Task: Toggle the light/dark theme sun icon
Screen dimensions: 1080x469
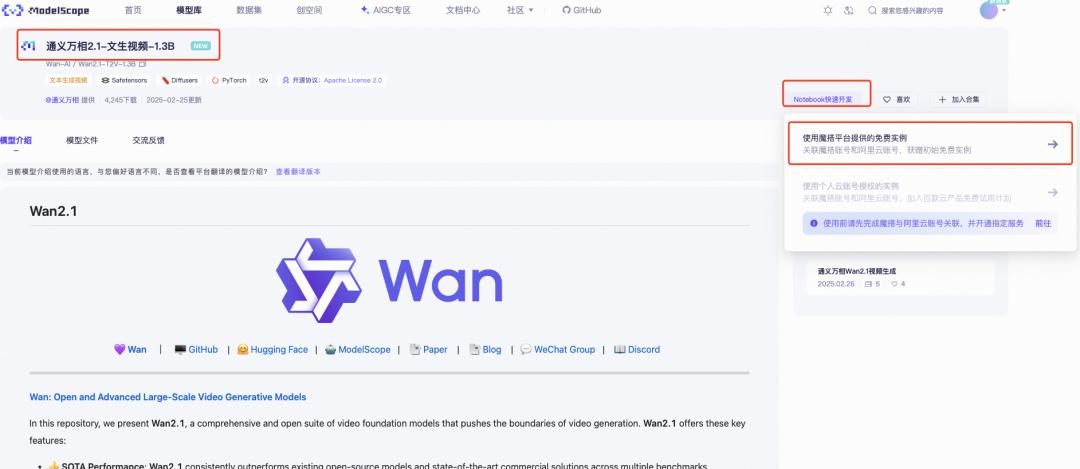Action: pyautogui.click(x=828, y=10)
